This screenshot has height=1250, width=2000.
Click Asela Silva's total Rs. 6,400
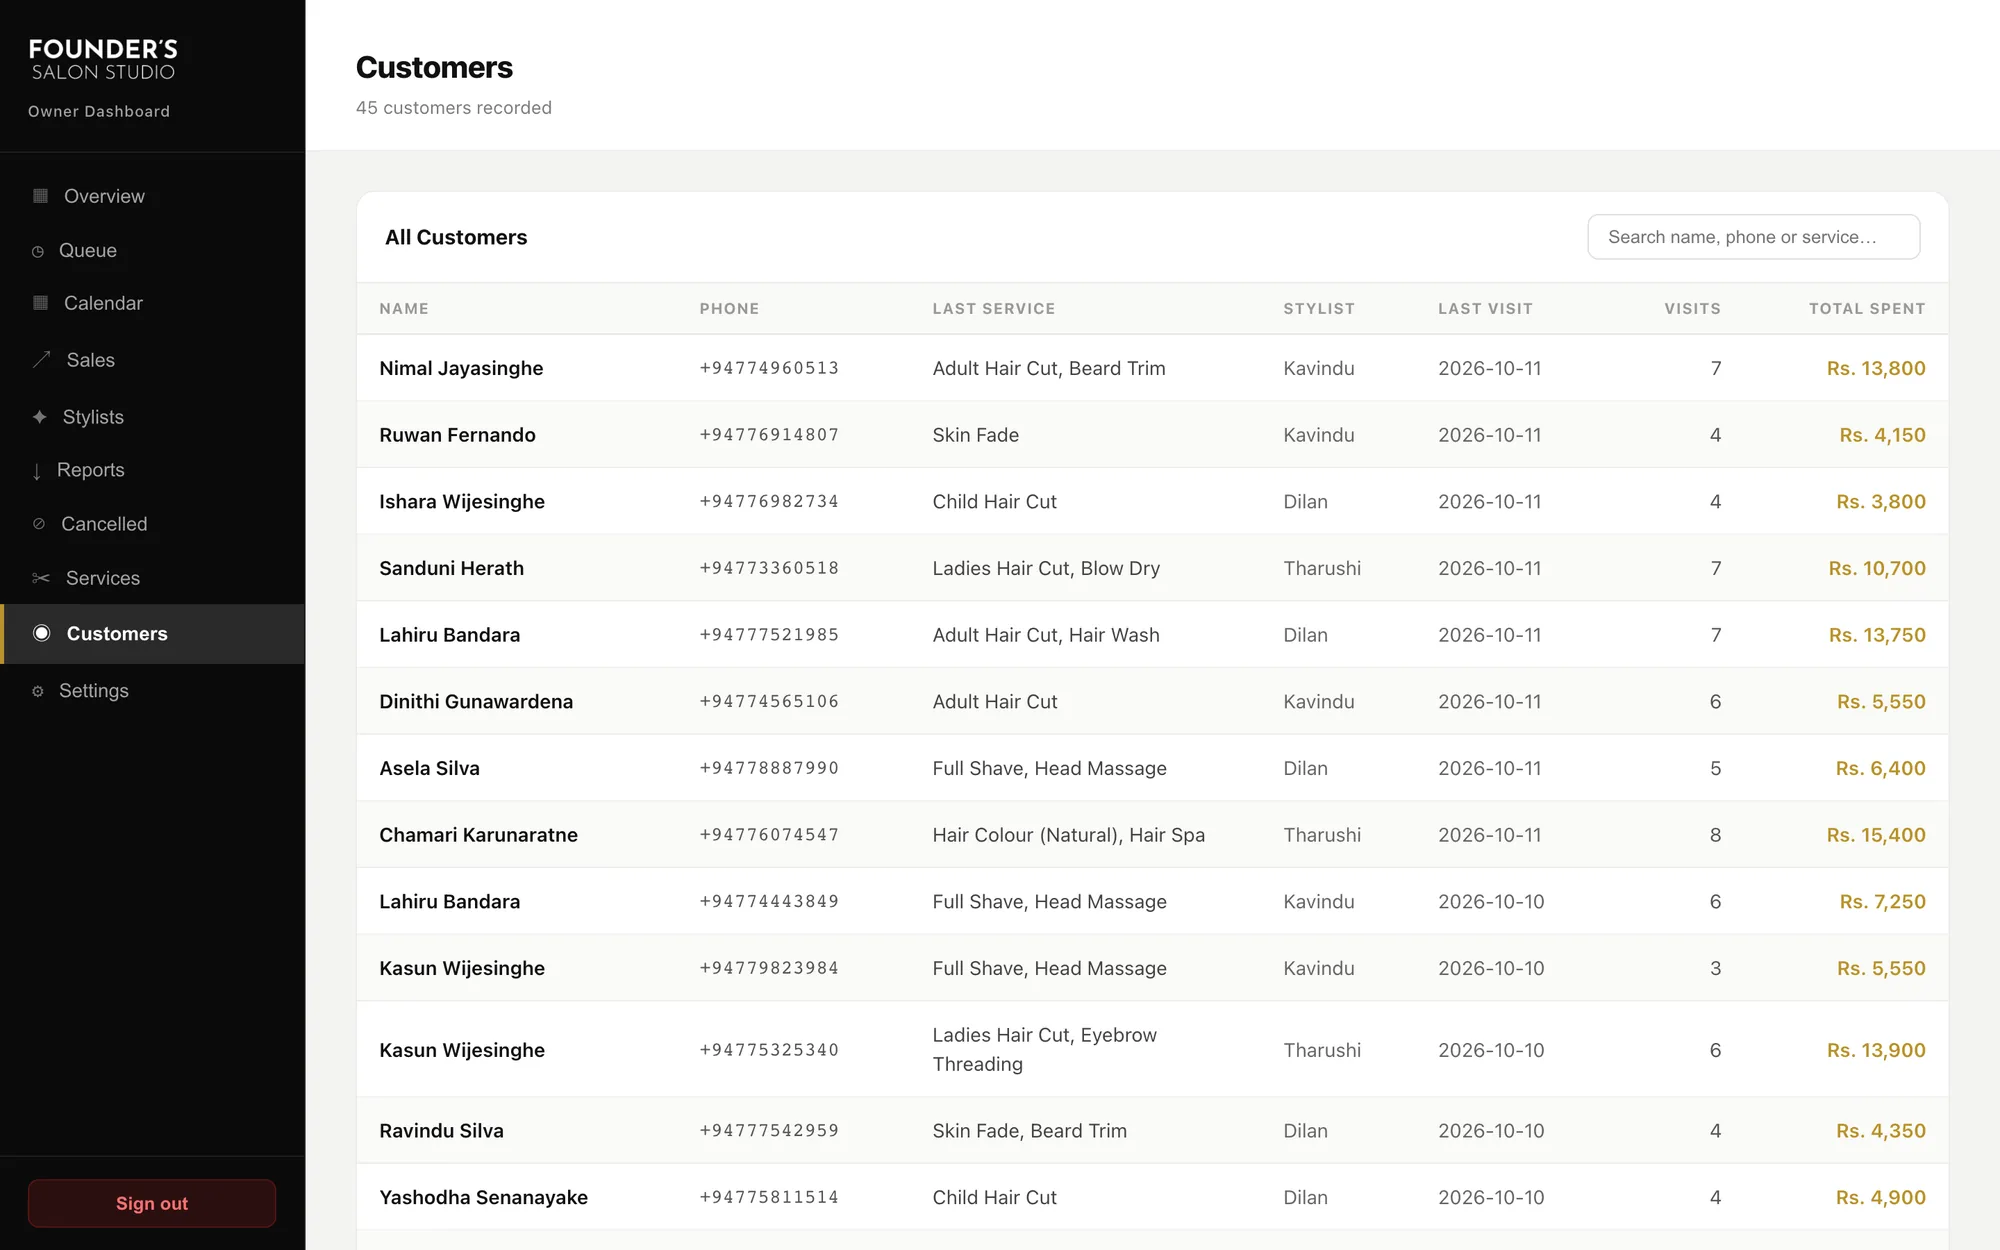point(1880,768)
